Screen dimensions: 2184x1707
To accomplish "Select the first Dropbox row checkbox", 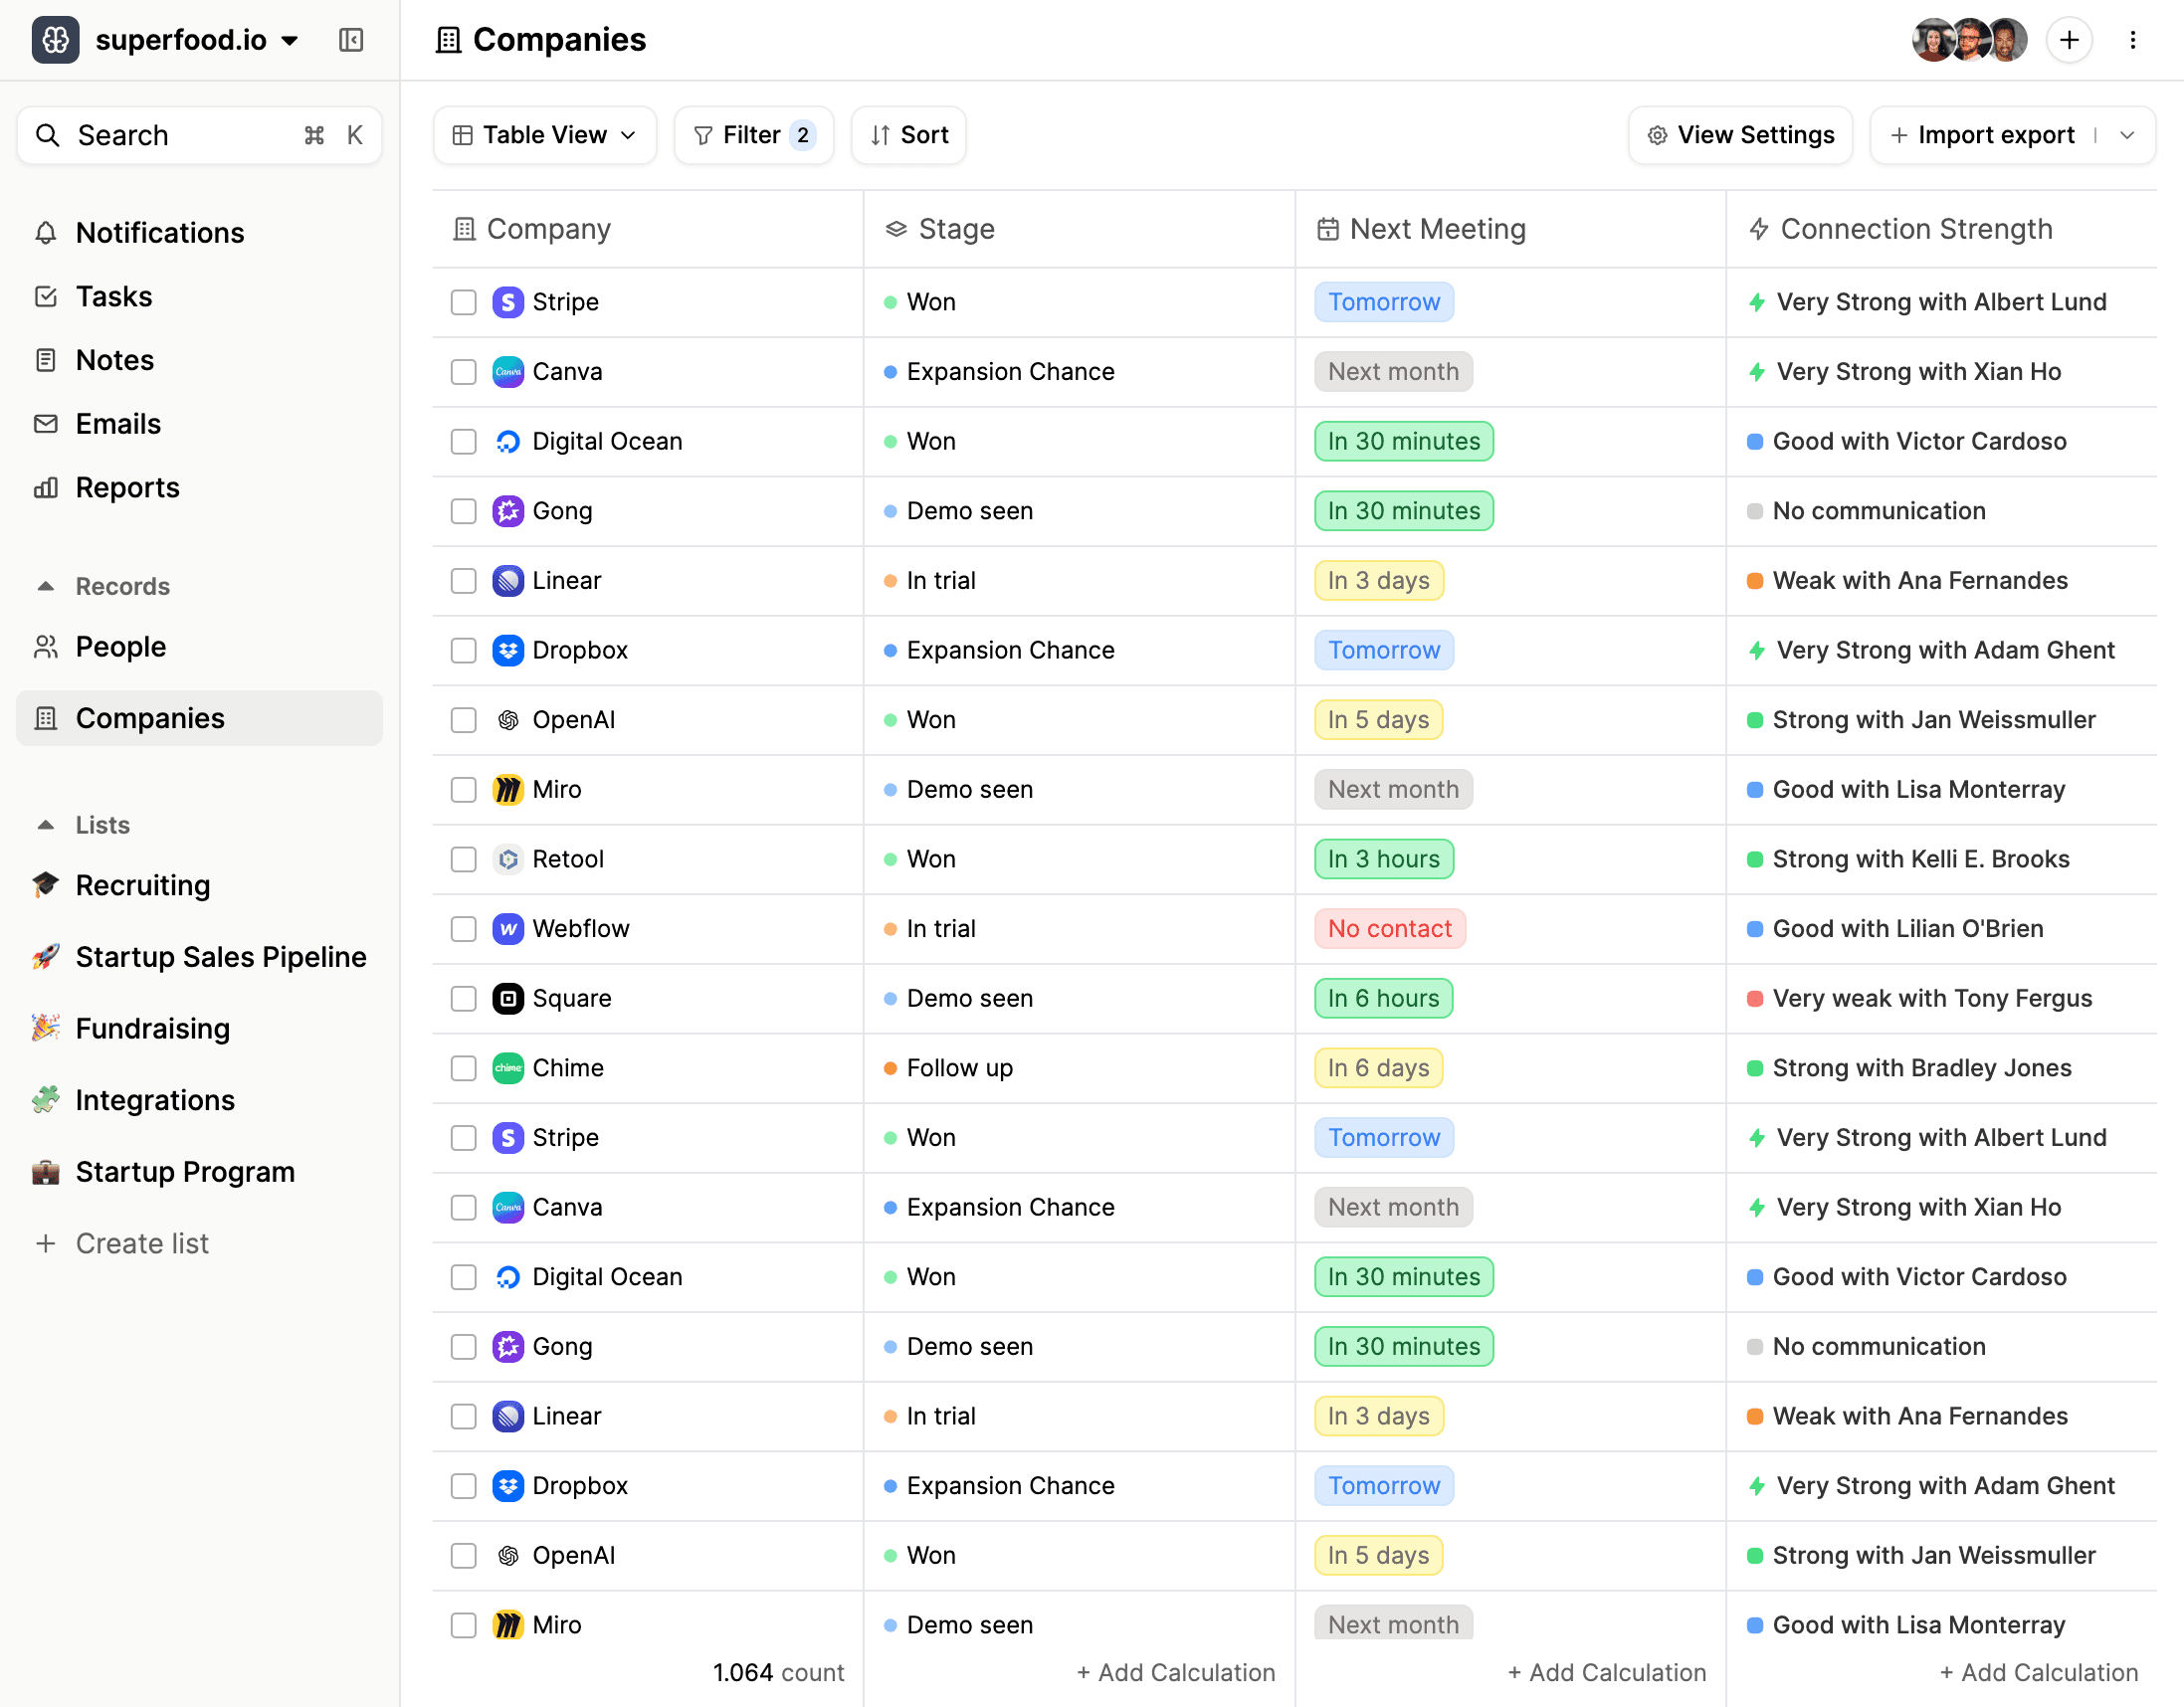I will click(x=463, y=650).
